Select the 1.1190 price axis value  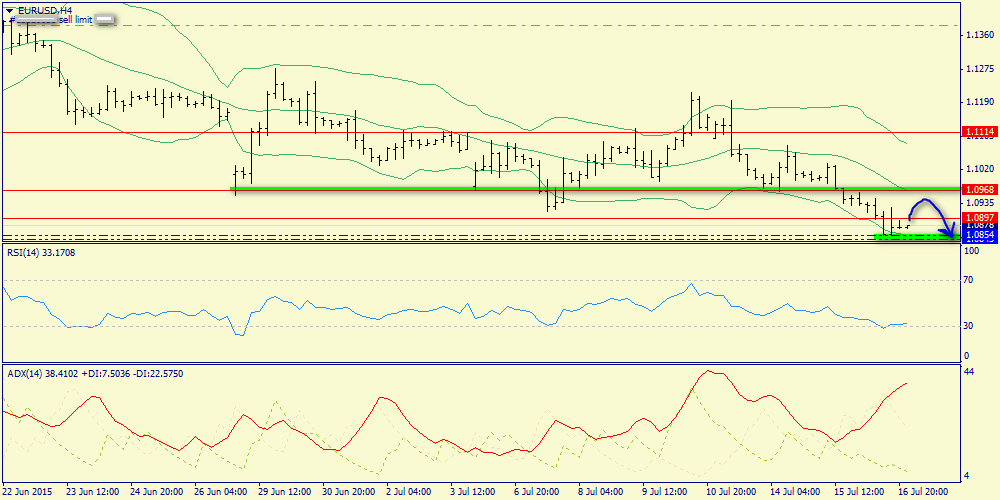(980, 101)
